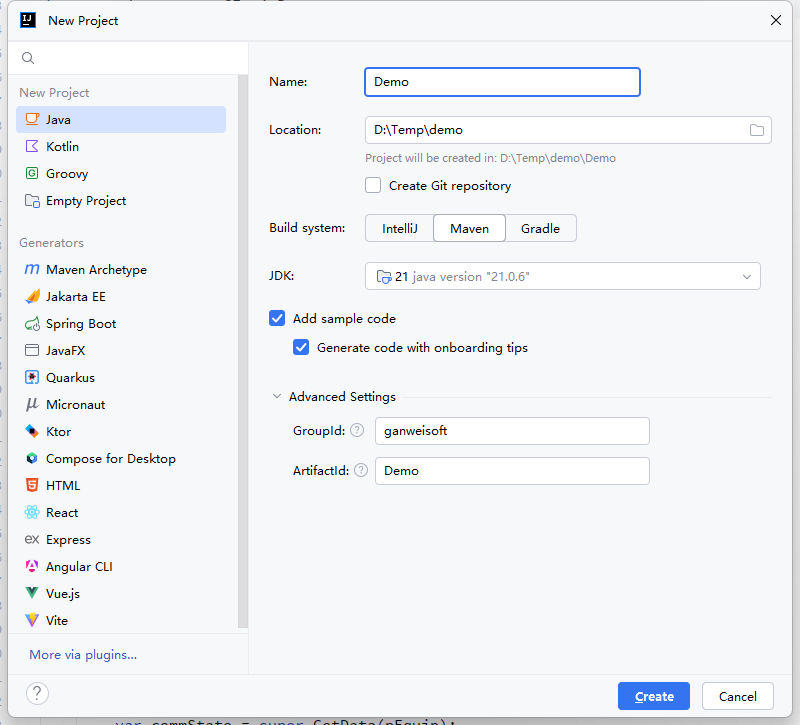Enable Create Git repository checkbox
800x725 pixels.
tap(373, 185)
